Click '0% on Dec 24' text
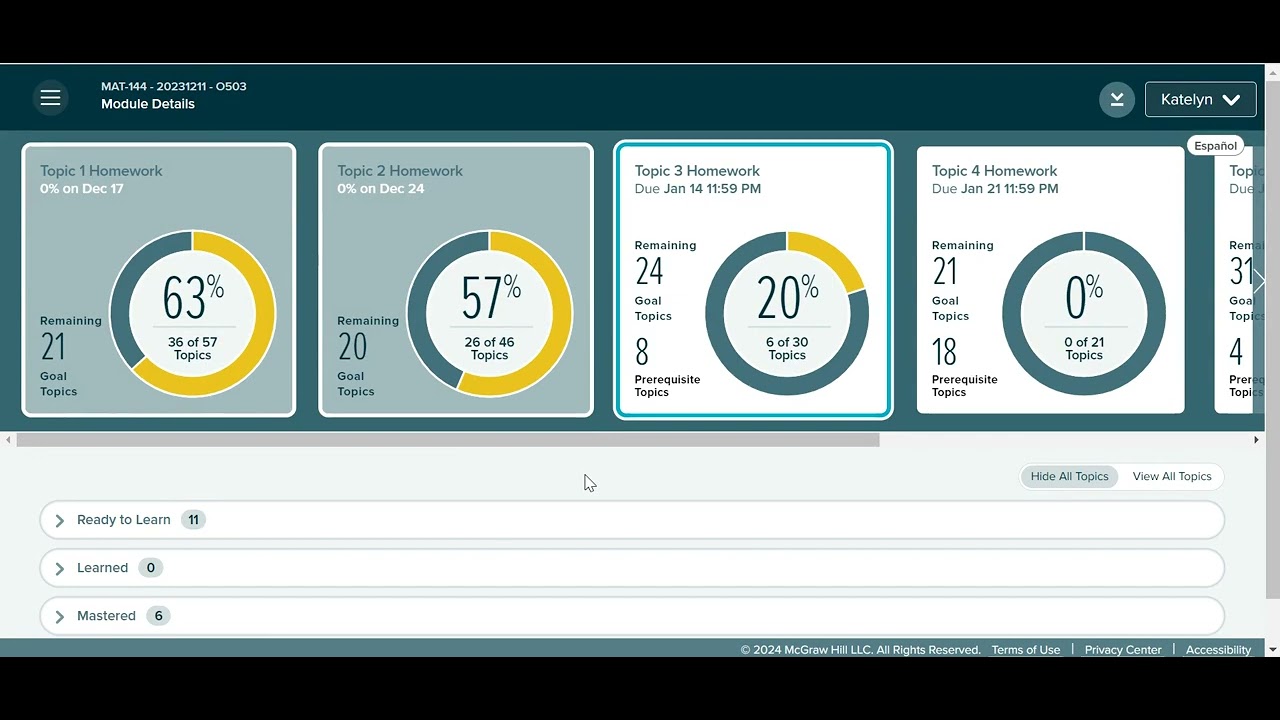This screenshot has height=720, width=1280. 379,188
